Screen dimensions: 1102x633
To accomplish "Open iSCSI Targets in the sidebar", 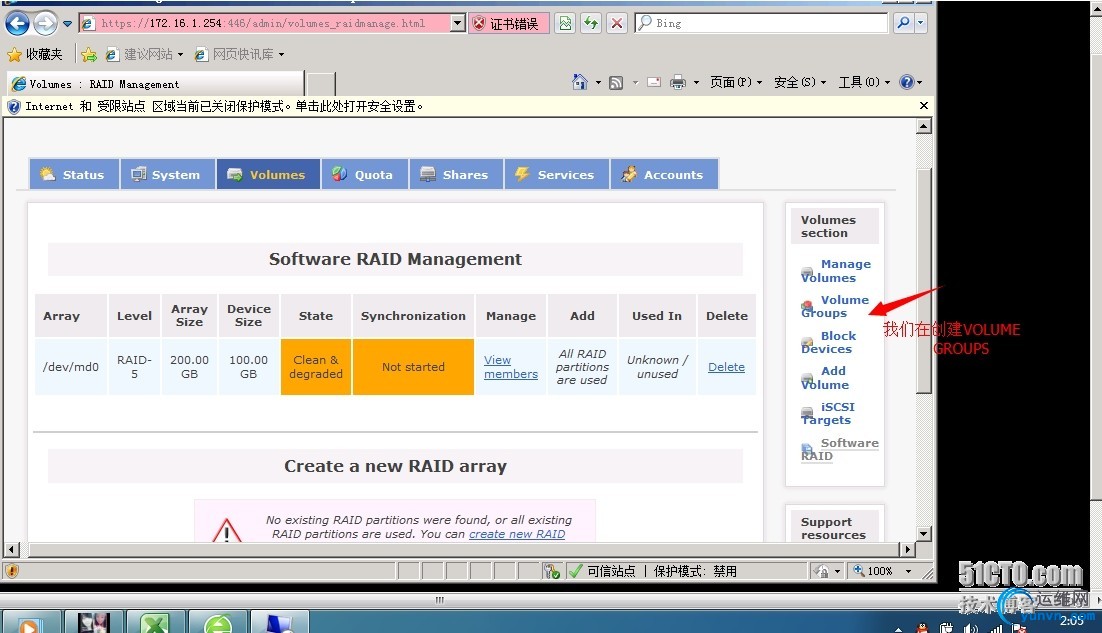I will (x=829, y=413).
